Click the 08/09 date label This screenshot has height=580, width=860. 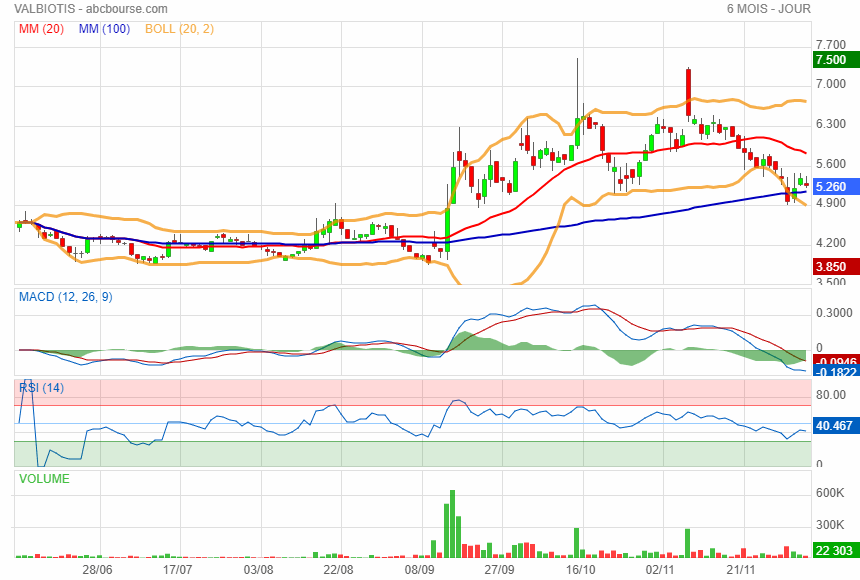pyautogui.click(x=420, y=570)
